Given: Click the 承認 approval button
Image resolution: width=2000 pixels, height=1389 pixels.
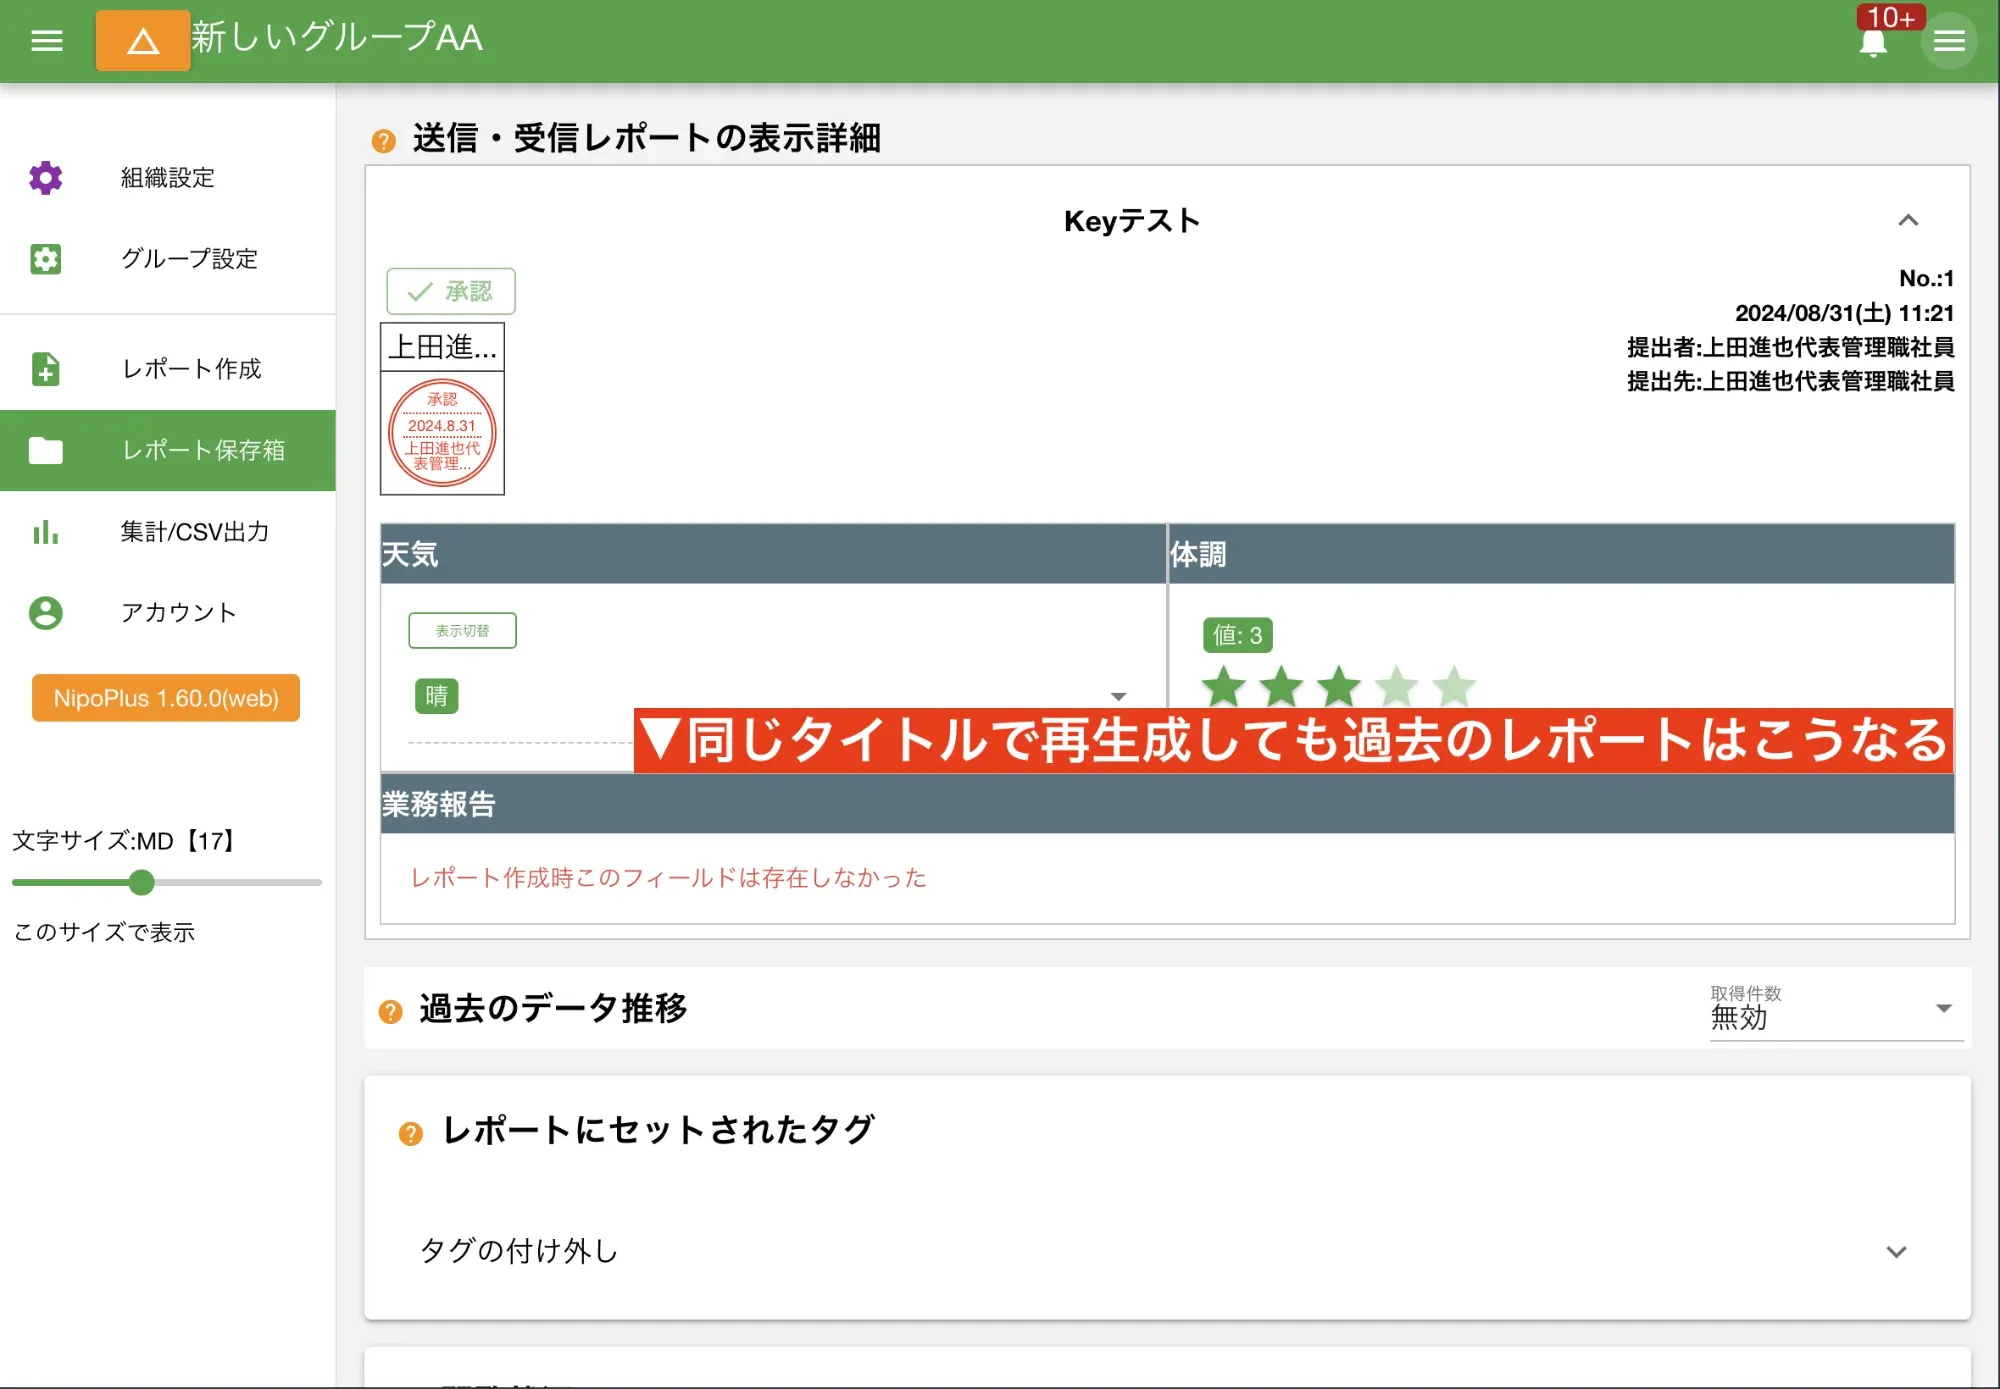Looking at the screenshot, I should 452,291.
